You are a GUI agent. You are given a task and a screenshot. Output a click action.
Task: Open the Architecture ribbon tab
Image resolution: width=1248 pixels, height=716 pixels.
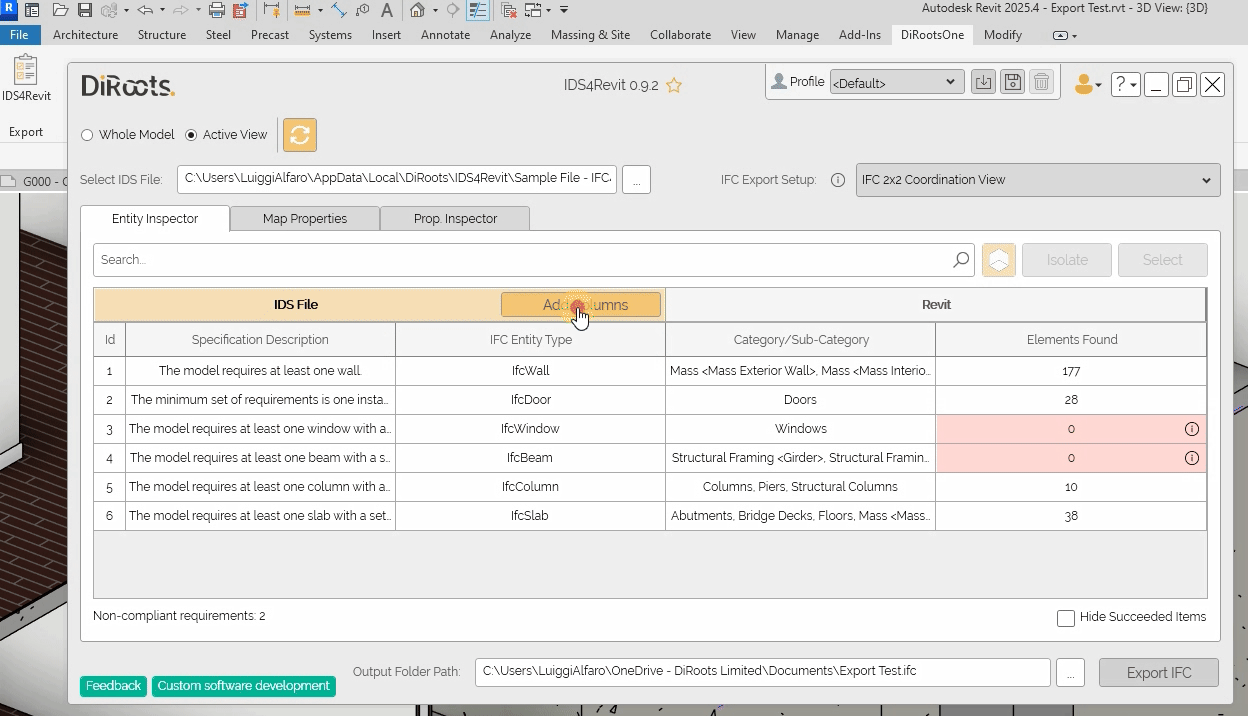click(85, 35)
